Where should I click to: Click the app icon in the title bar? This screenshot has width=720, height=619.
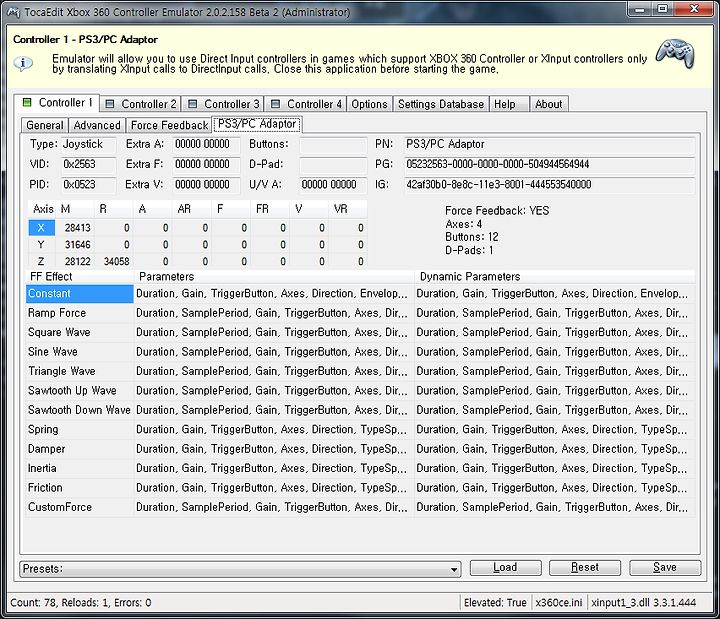(14, 12)
